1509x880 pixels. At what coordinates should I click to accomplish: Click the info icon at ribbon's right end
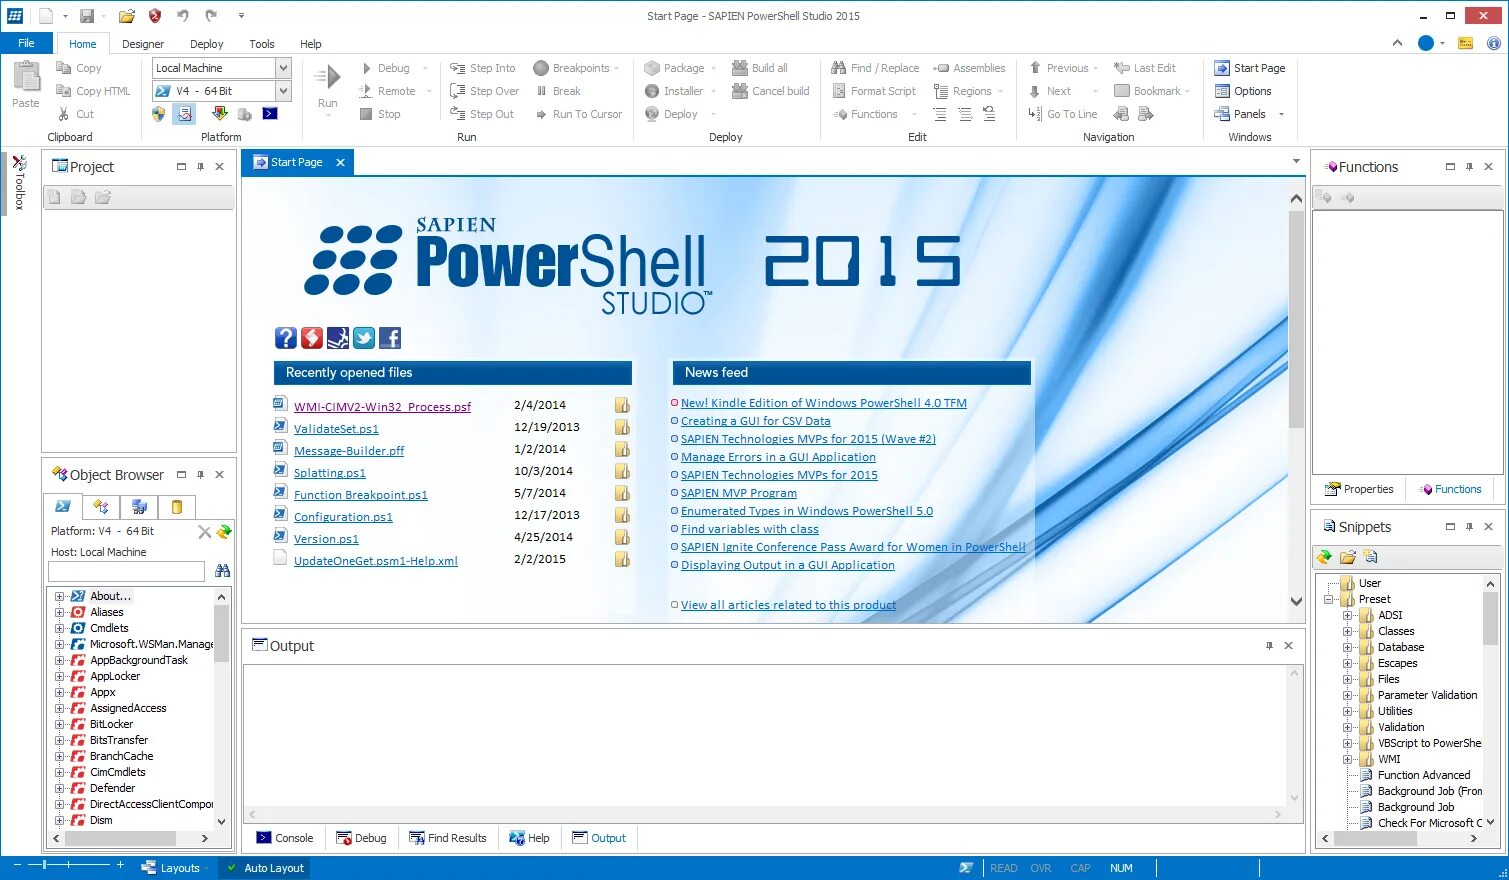[1493, 43]
